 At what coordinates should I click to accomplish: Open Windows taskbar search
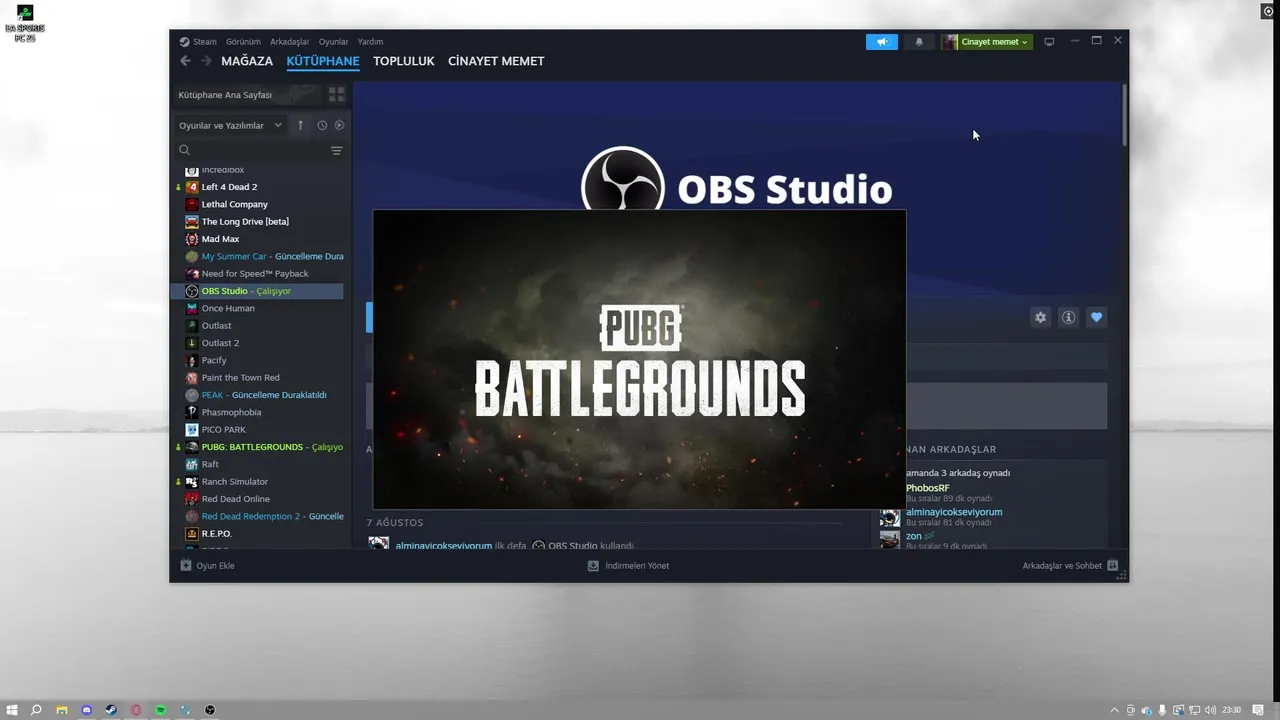pos(36,710)
